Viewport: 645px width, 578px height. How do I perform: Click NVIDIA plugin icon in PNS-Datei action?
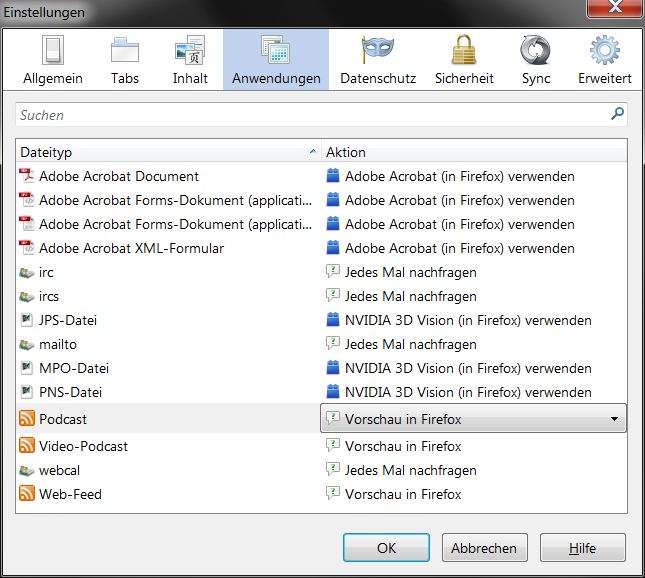[333, 392]
